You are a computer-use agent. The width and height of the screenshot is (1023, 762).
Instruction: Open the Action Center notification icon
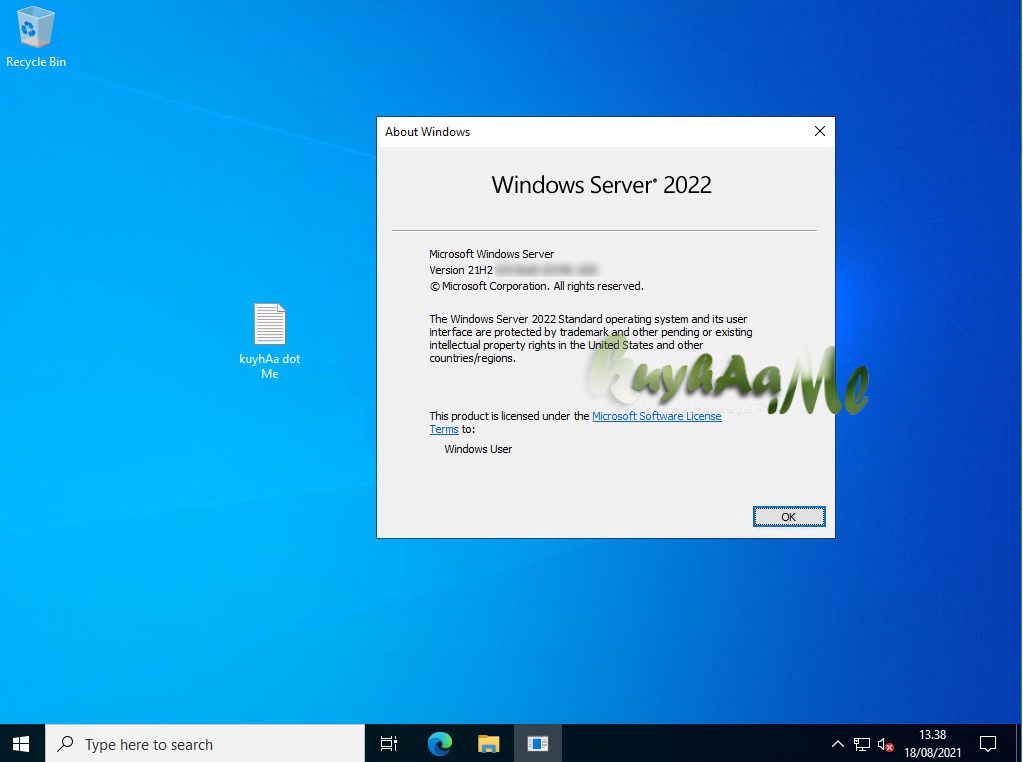click(x=988, y=743)
